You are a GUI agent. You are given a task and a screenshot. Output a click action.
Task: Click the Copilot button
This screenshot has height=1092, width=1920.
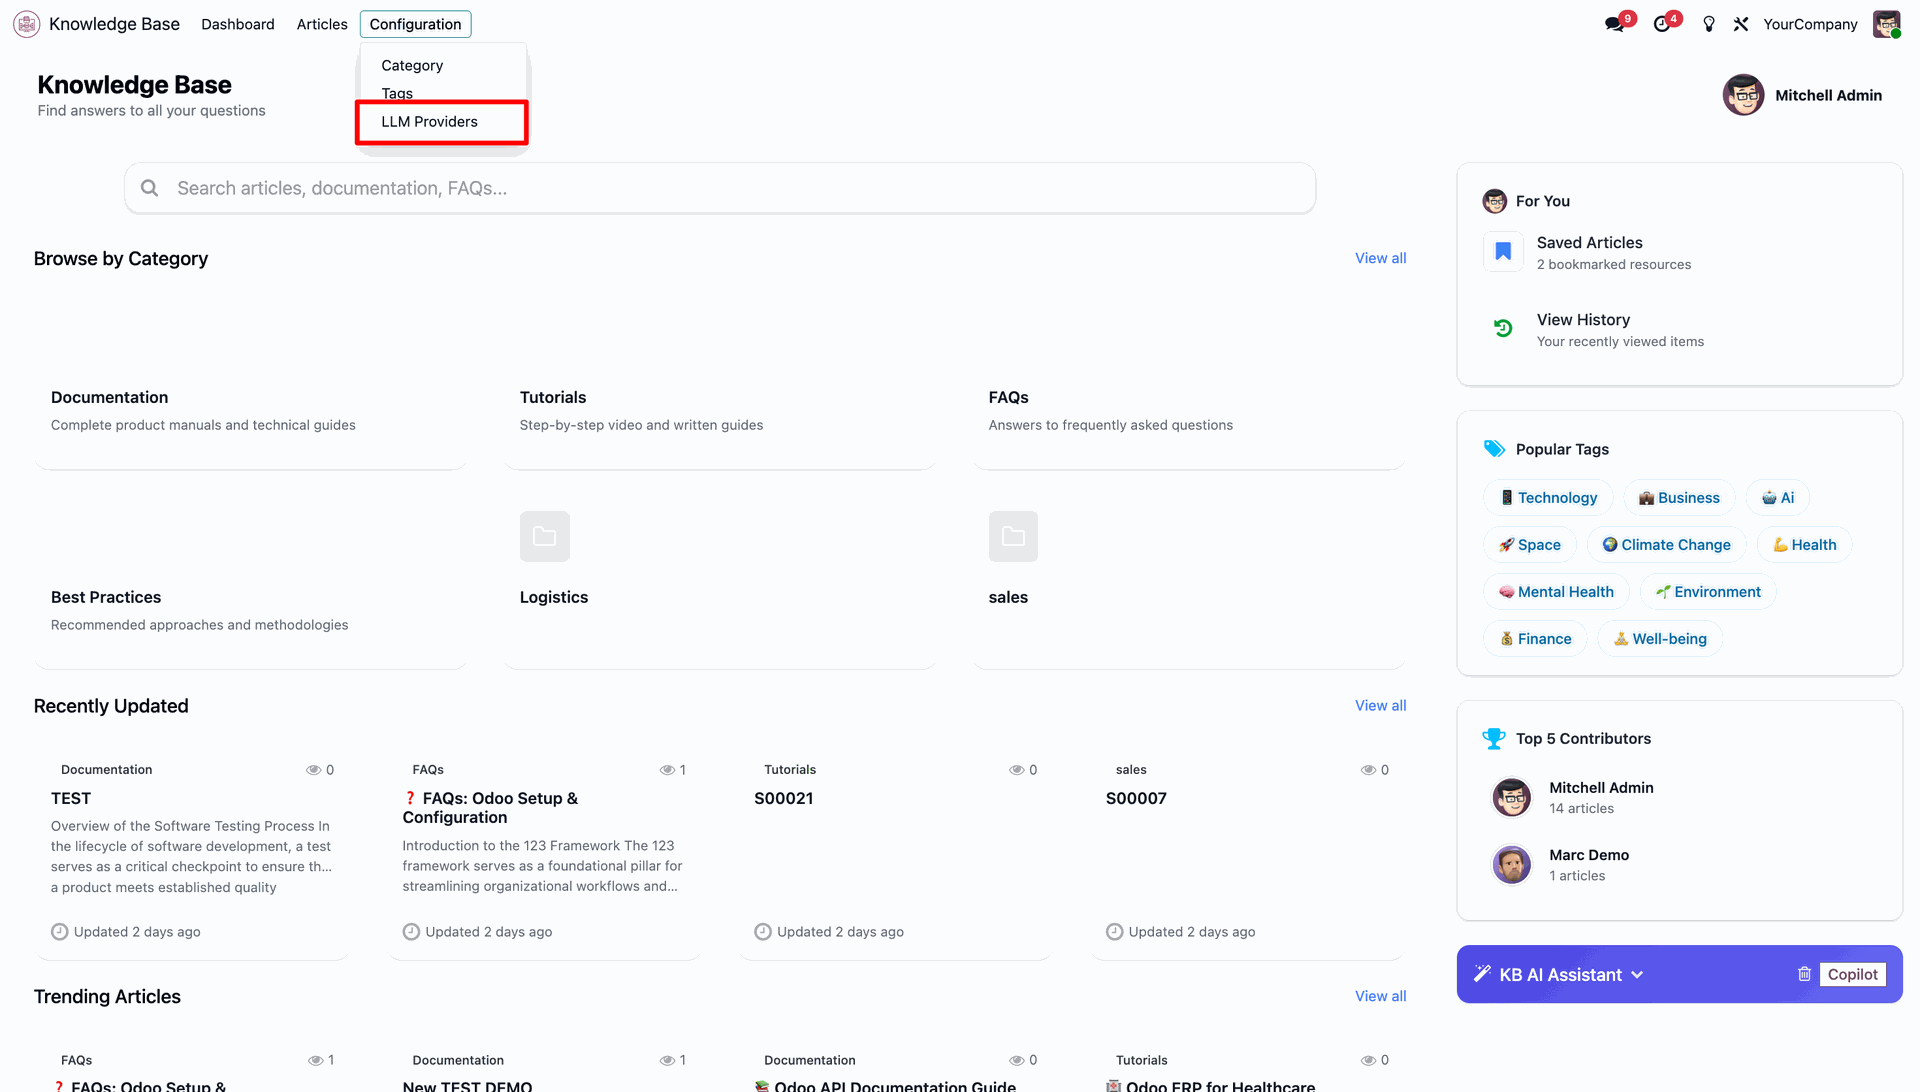point(1853,974)
